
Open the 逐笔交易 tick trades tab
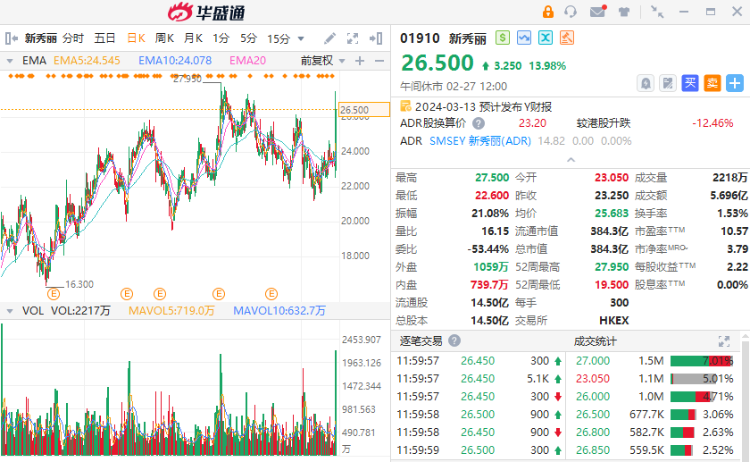(x=421, y=341)
